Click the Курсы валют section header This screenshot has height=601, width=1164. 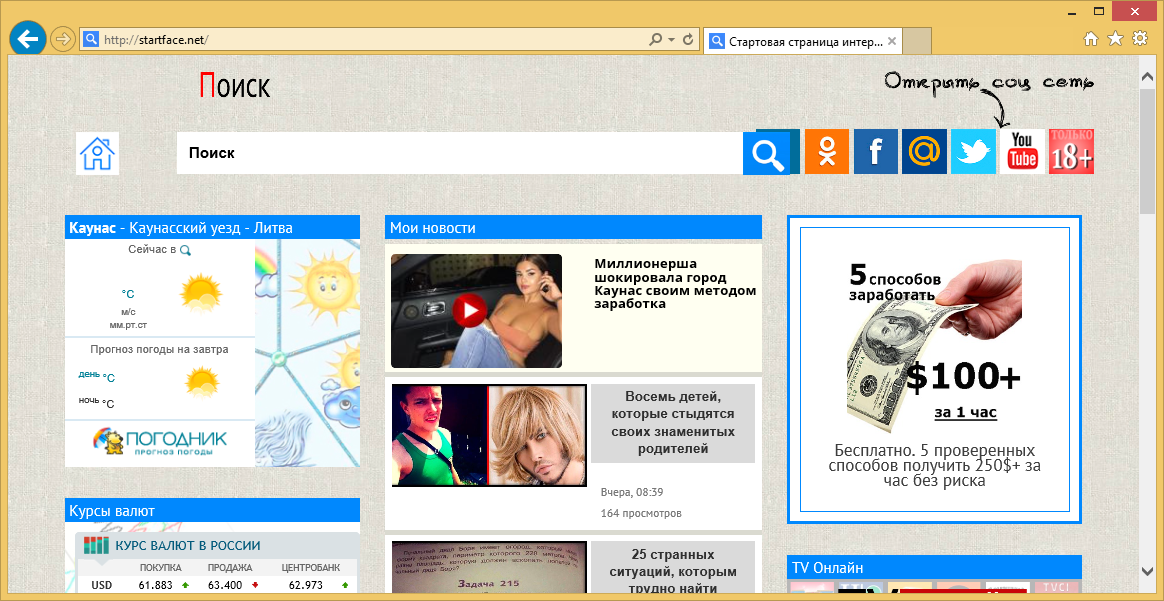click(212, 510)
